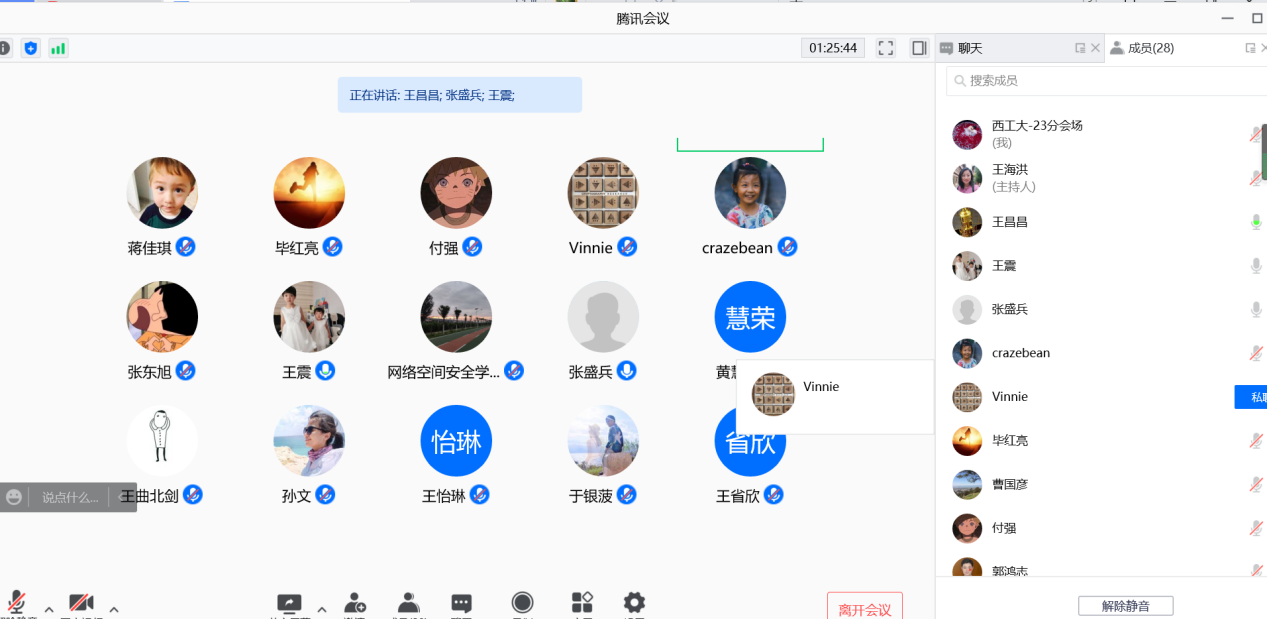The height and width of the screenshot is (619, 1267).
Task: Expand audio options arrow beside microphone
Action: point(49,609)
